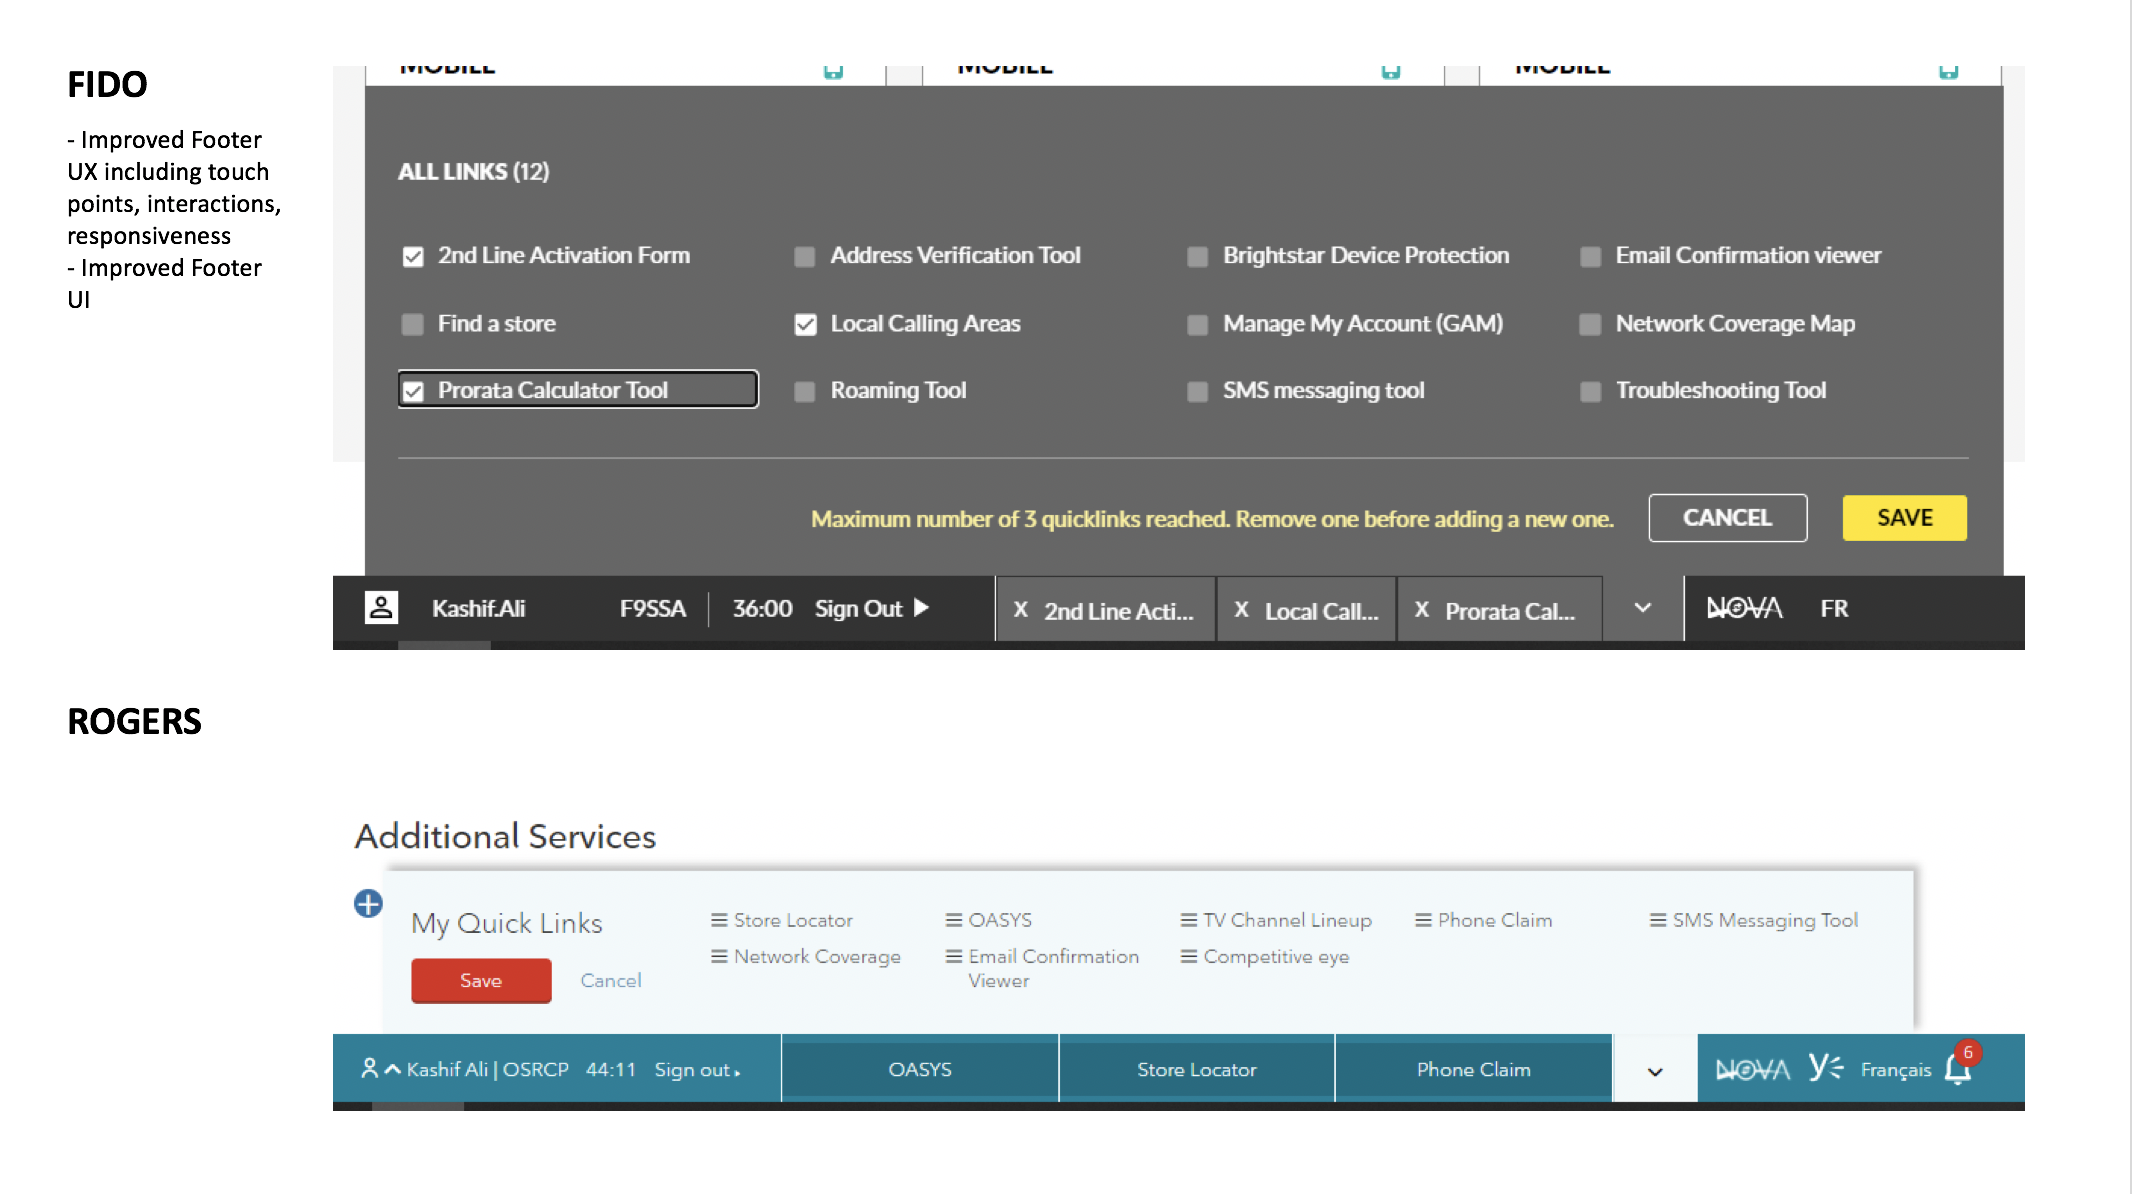Image resolution: width=2132 pixels, height=1194 pixels.
Task: Switch language with Français link
Action: tap(1896, 1070)
